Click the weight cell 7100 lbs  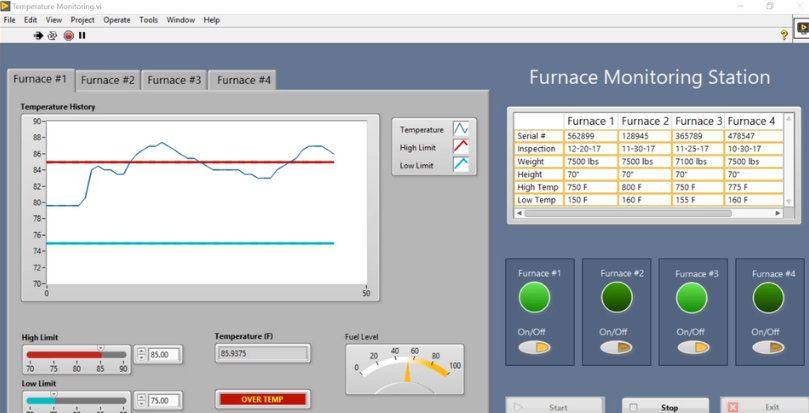(699, 162)
